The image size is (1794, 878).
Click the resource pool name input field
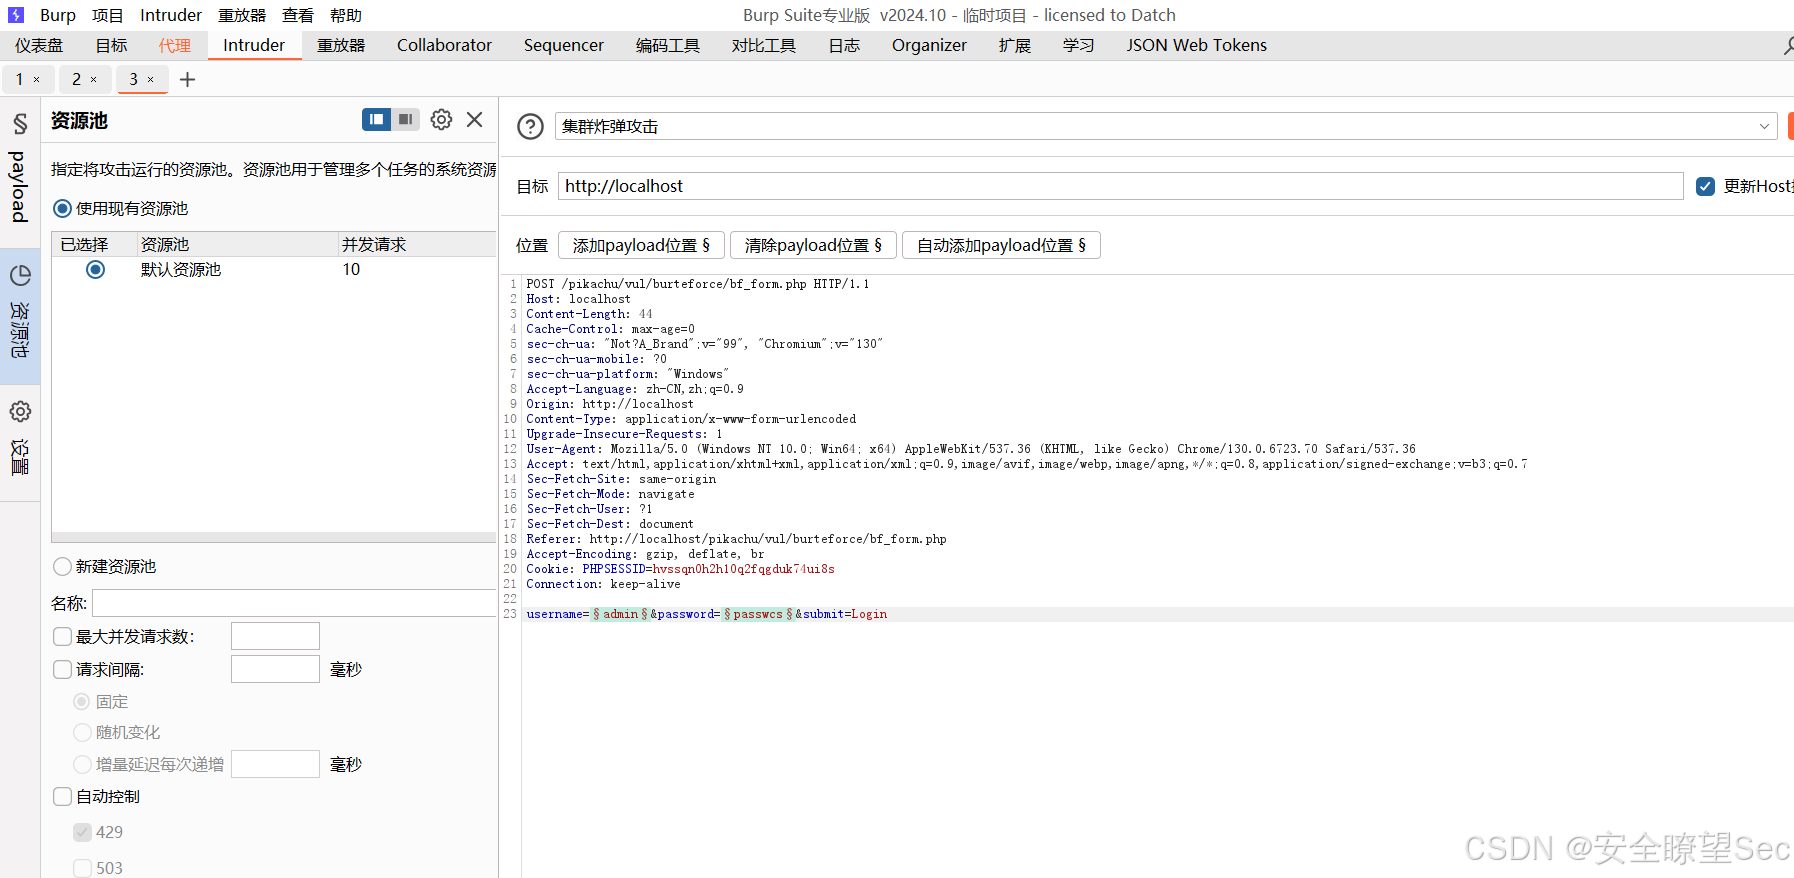[x=294, y=603]
